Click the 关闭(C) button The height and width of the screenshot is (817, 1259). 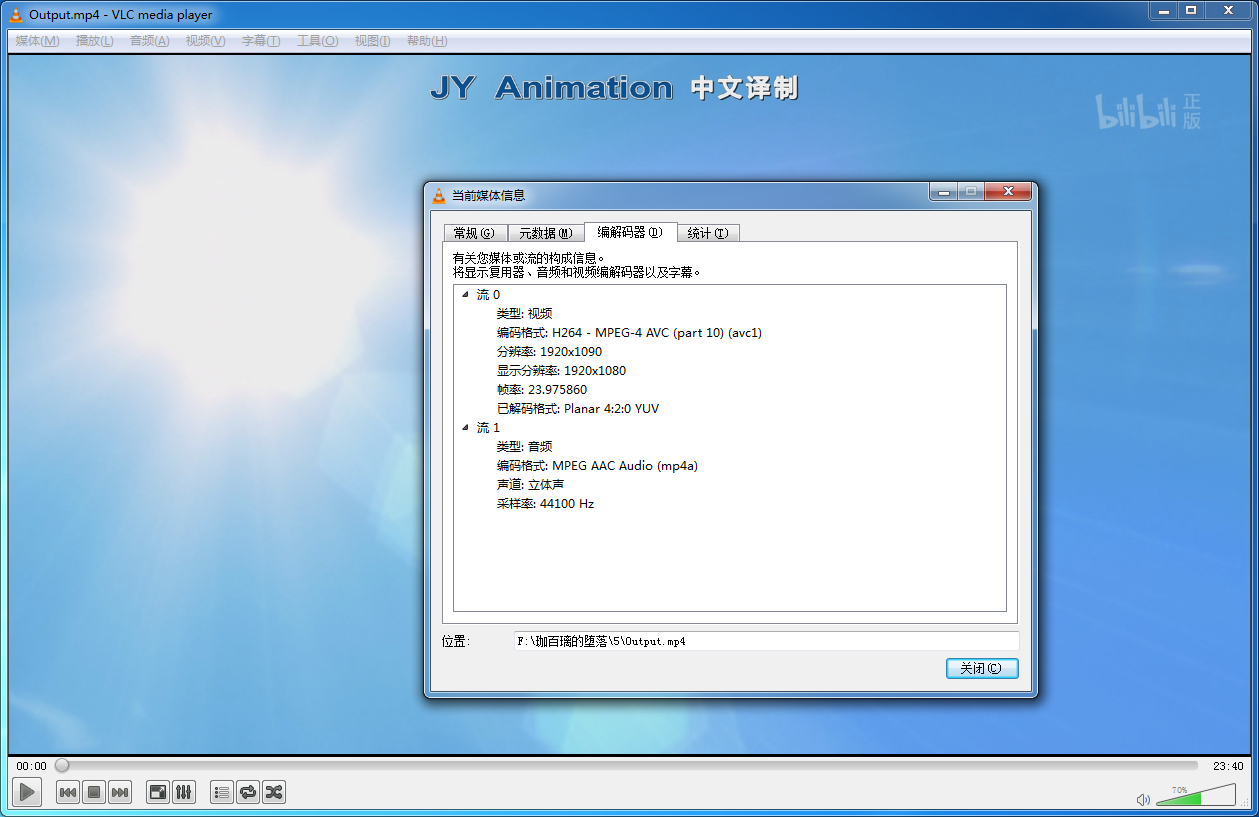(x=982, y=668)
